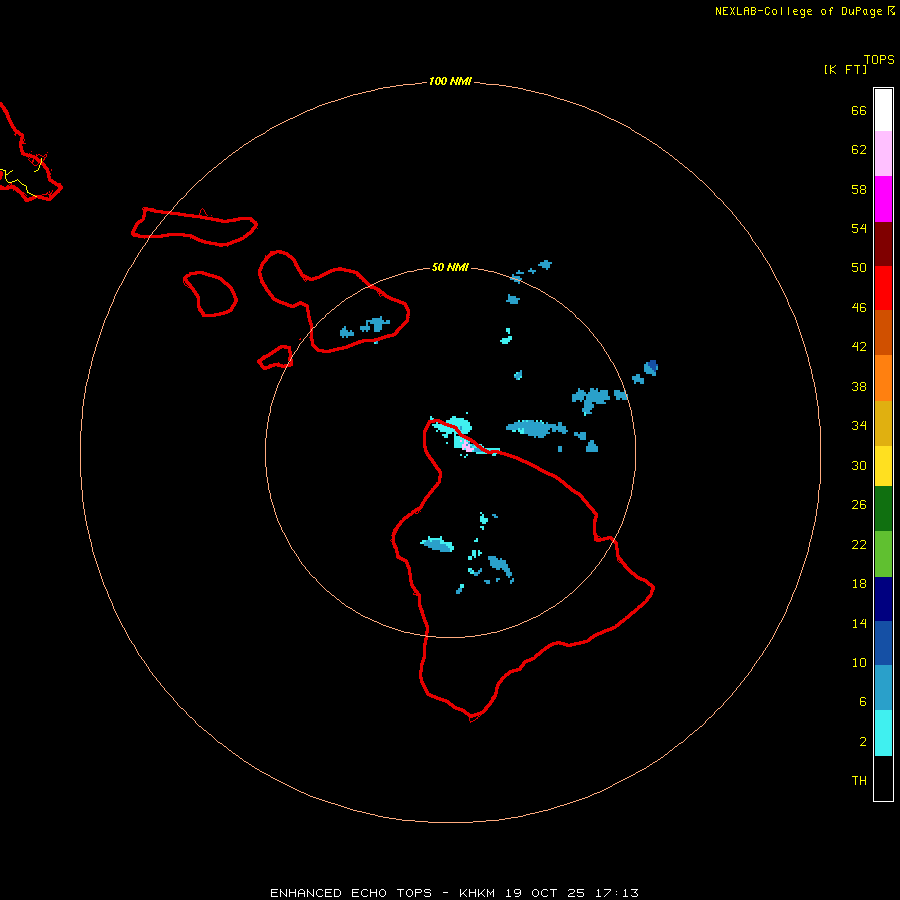
Task: Click the legend value 14
Action: [859, 623]
